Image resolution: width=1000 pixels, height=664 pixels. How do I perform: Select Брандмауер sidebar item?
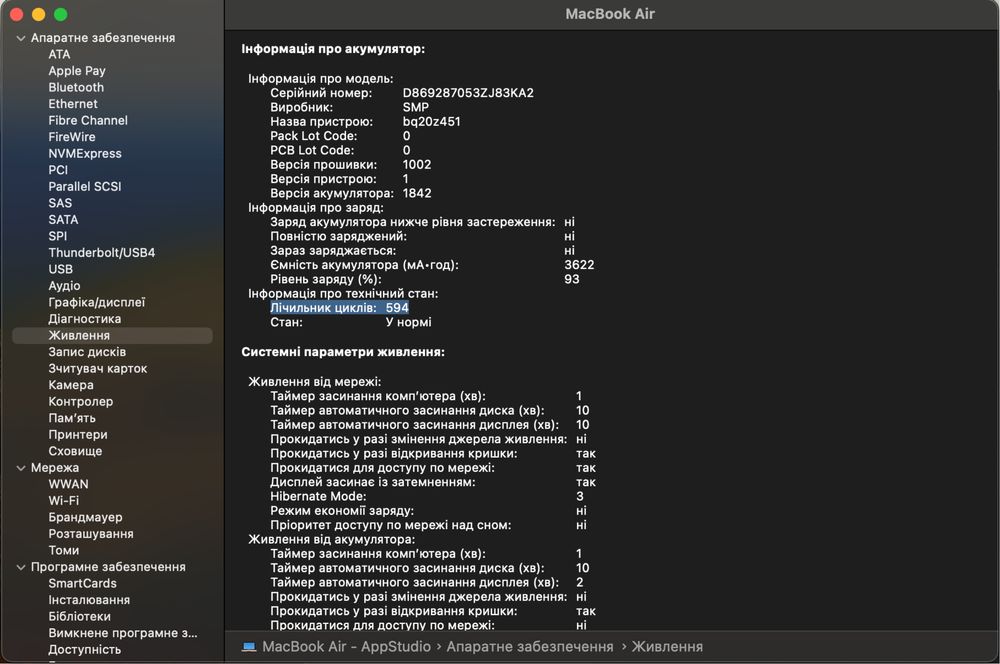(85, 517)
